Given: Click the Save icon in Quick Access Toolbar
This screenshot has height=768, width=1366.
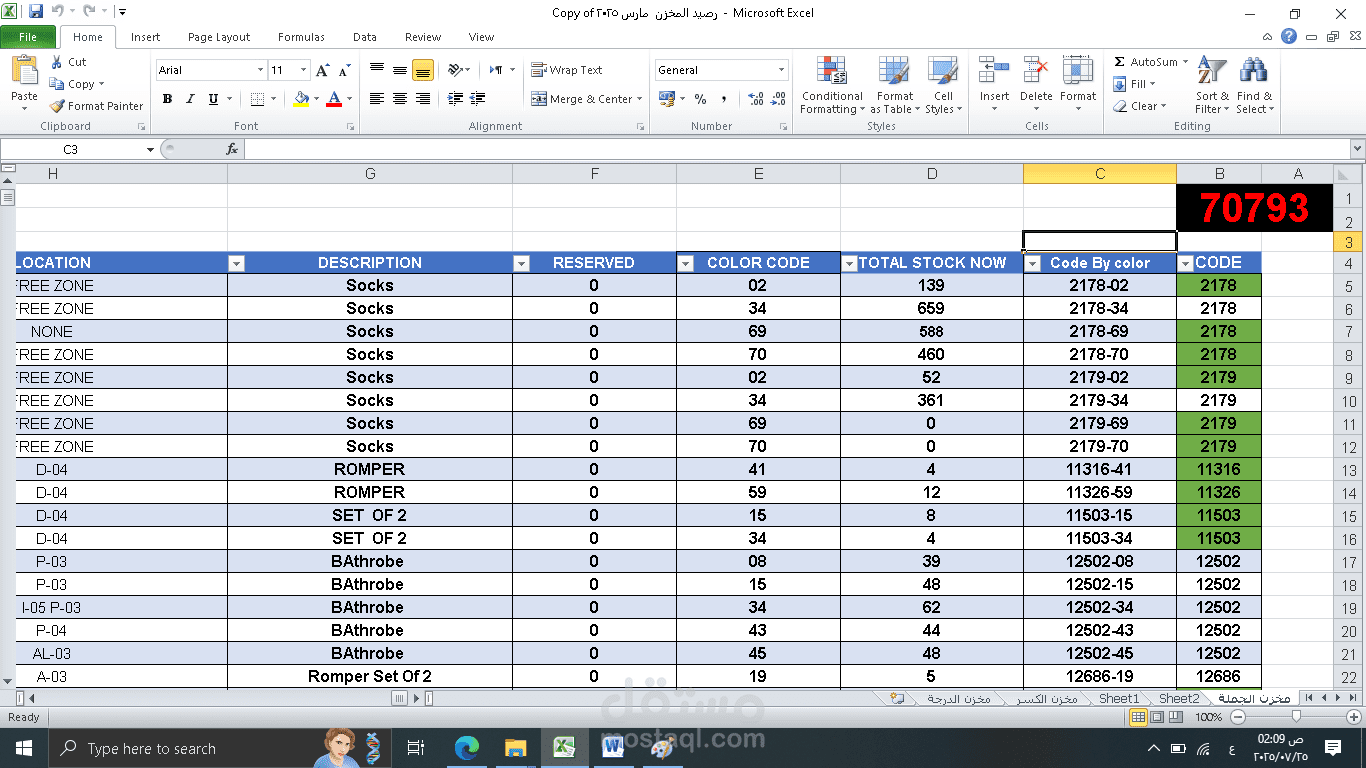Looking at the screenshot, I should click(x=36, y=12).
